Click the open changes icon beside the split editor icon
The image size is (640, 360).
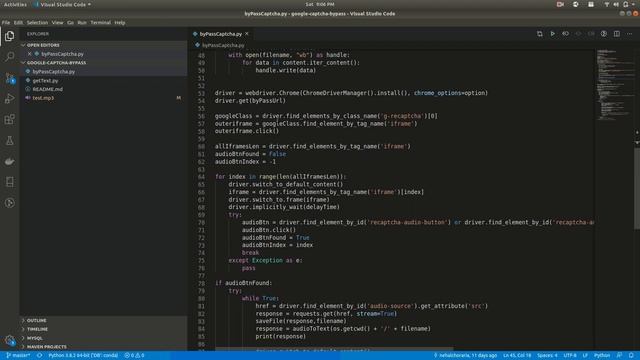[x=604, y=34]
